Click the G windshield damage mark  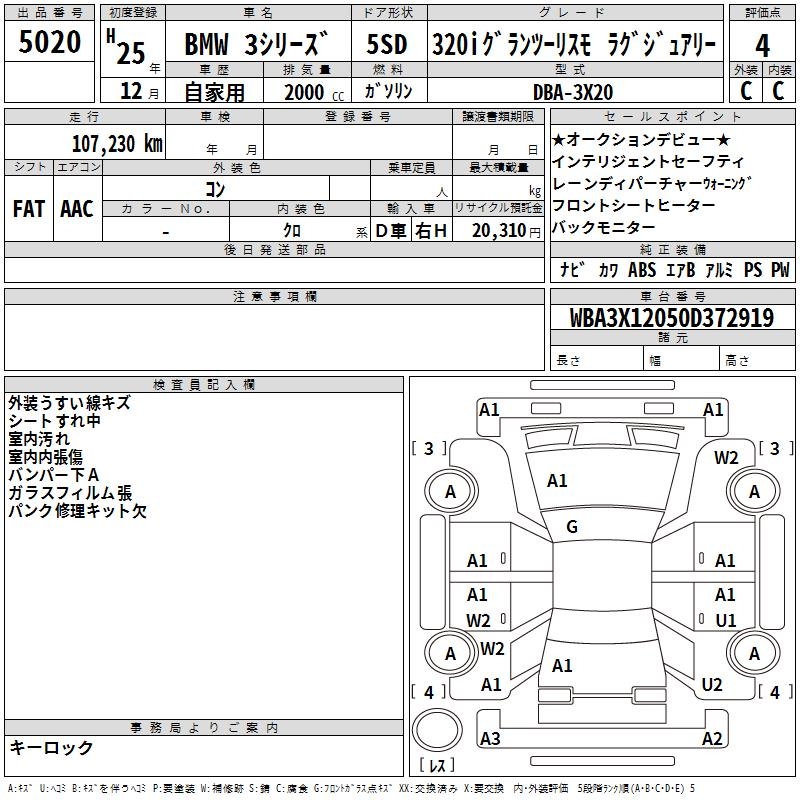[572, 526]
